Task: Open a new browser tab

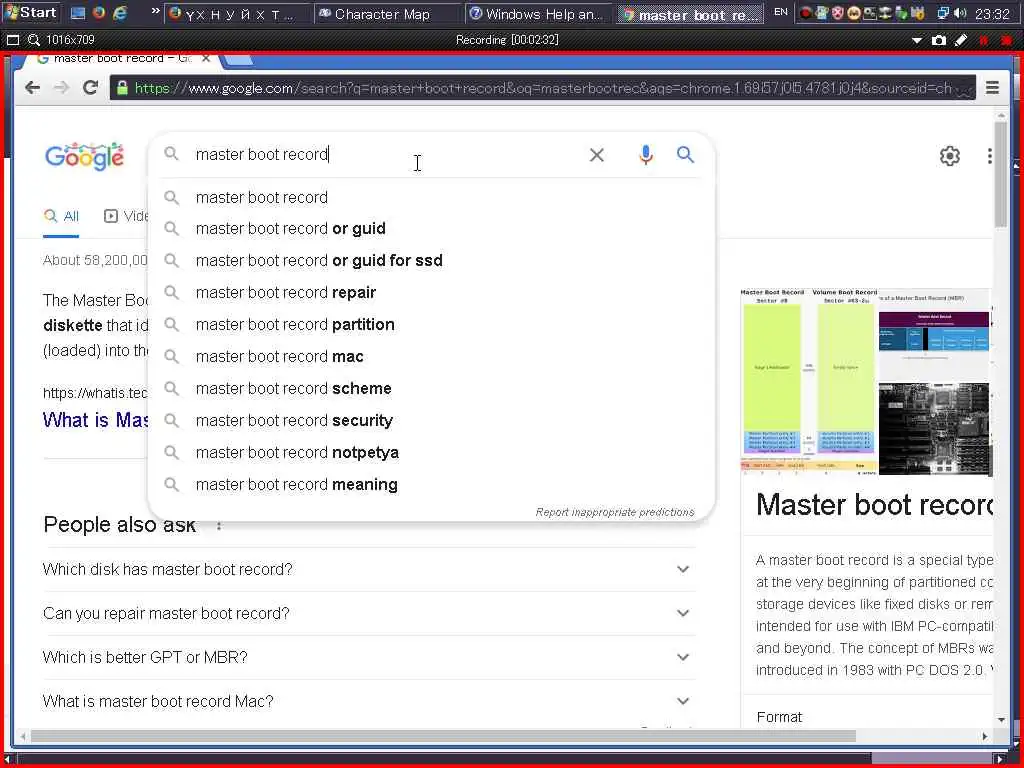Action: 239,60
